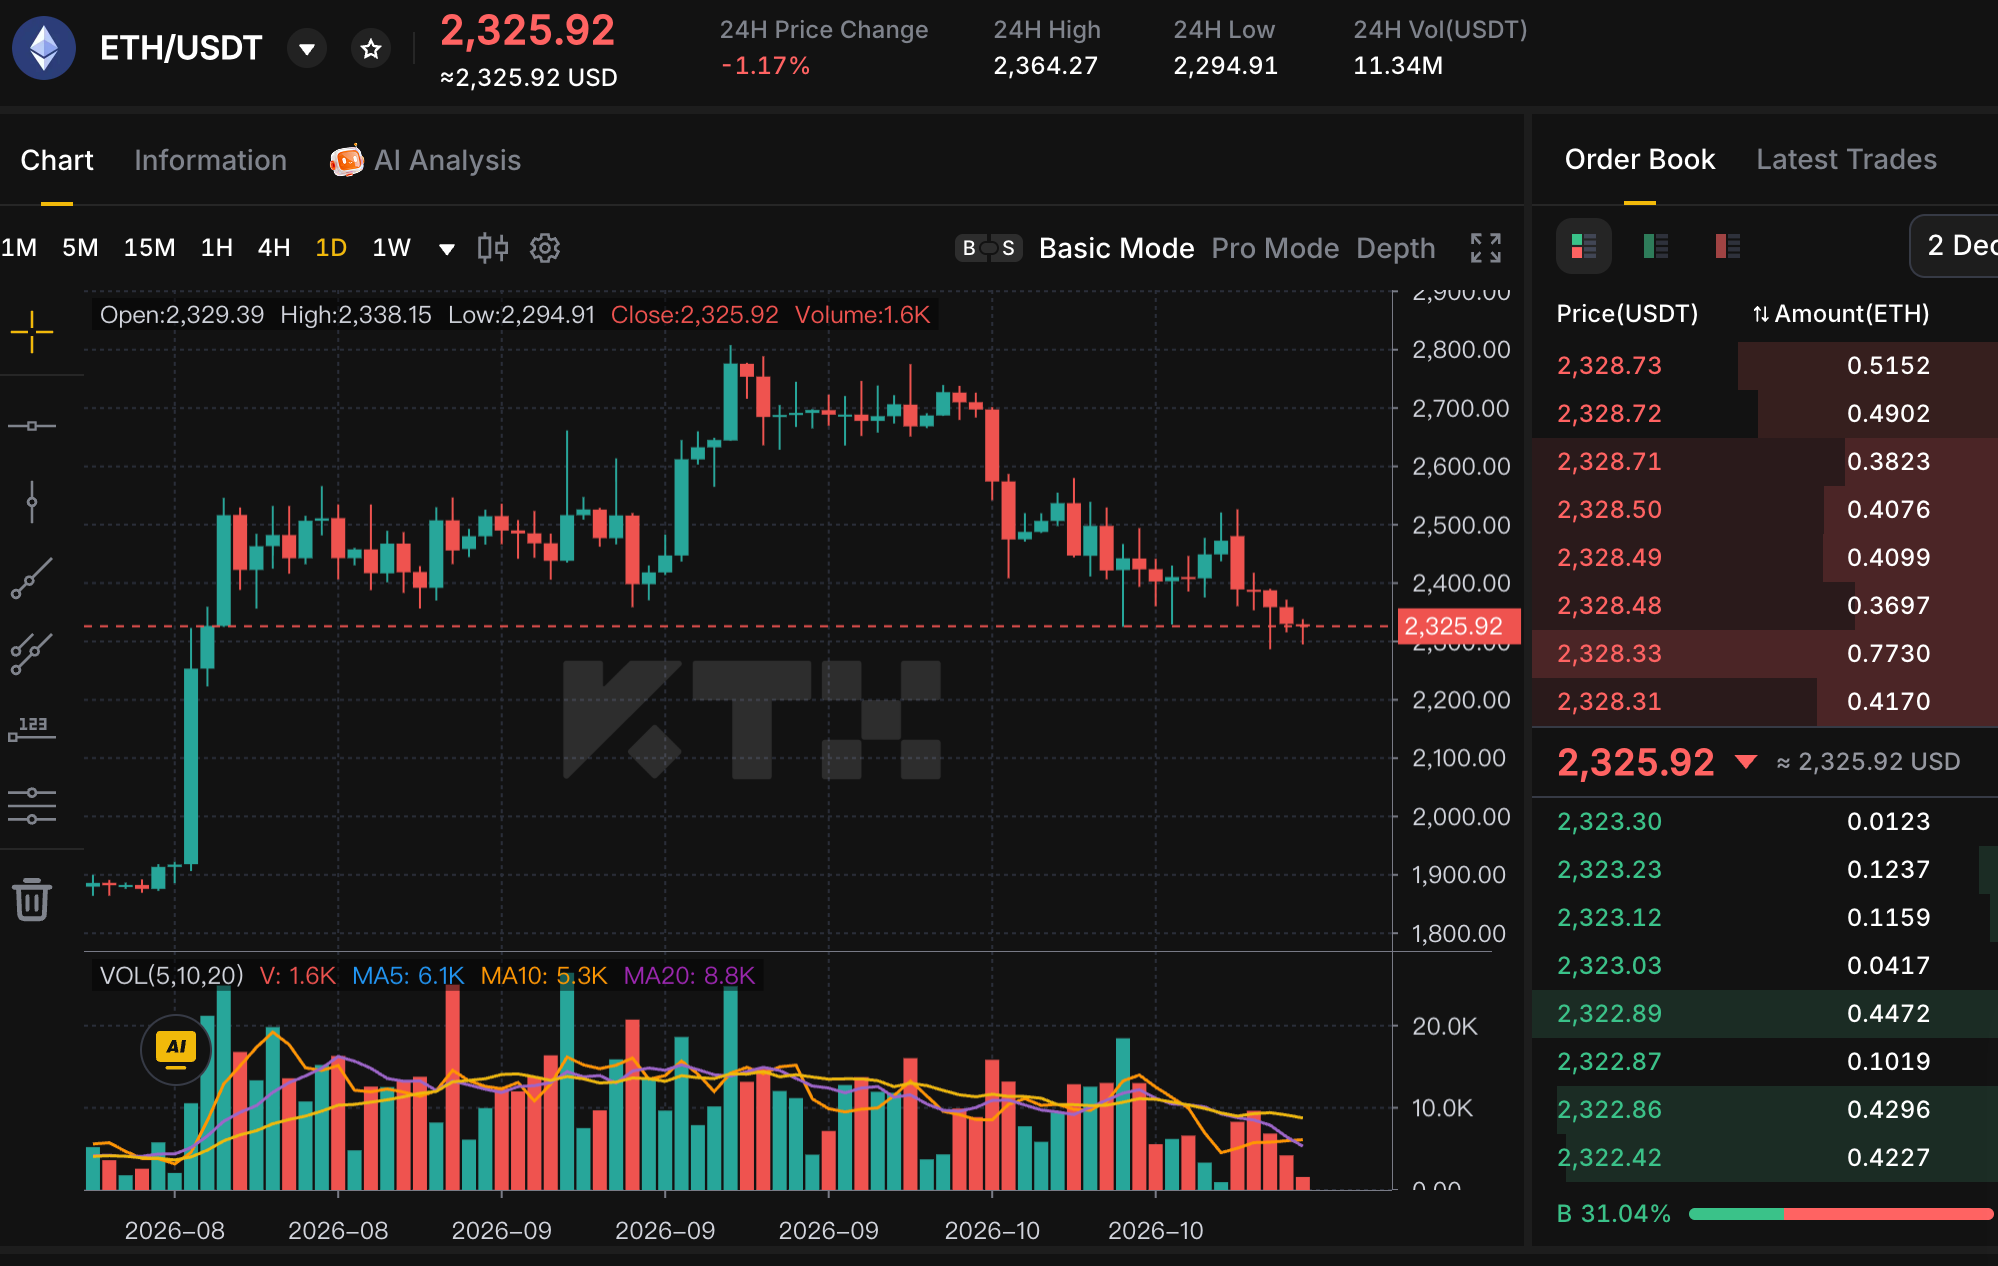Click the current price label on chart axis
This screenshot has height=1266, width=1998.
point(1458,626)
